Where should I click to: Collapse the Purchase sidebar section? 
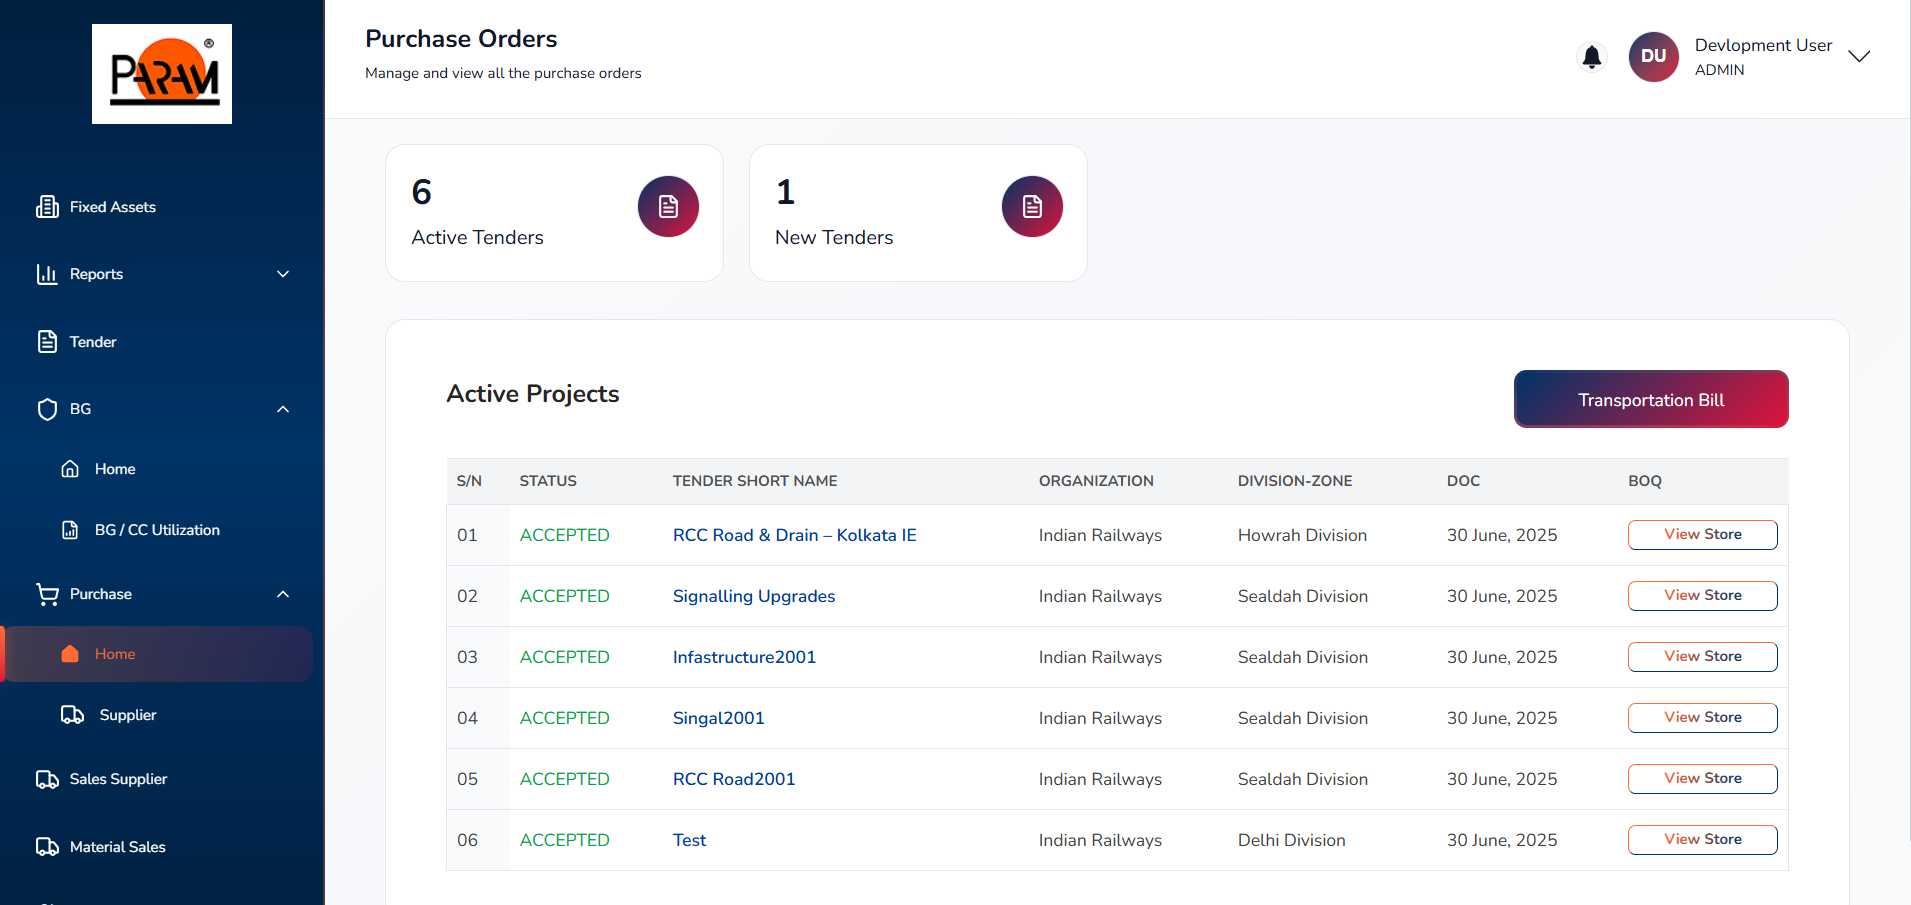pos(283,594)
